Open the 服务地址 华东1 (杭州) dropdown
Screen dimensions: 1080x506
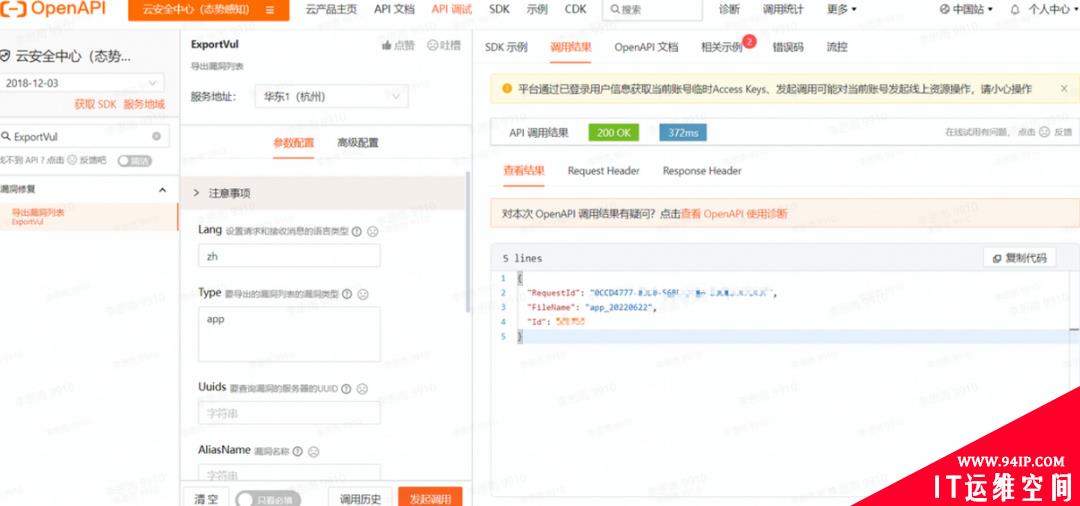[331, 96]
